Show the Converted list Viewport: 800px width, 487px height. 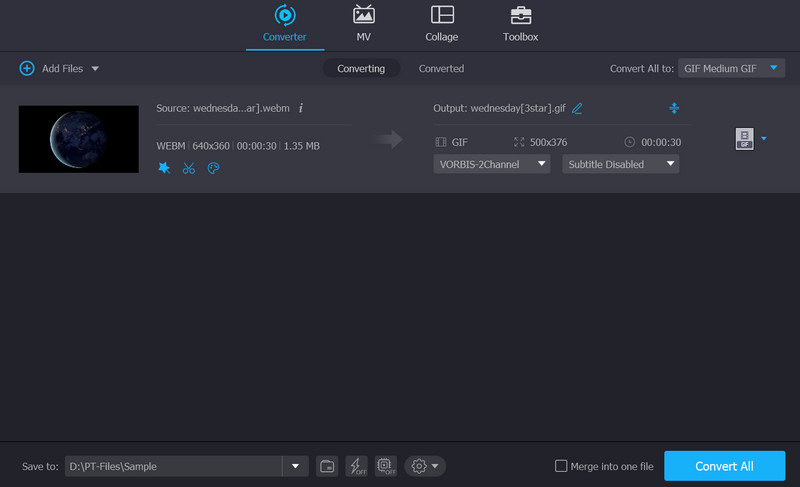tap(441, 69)
